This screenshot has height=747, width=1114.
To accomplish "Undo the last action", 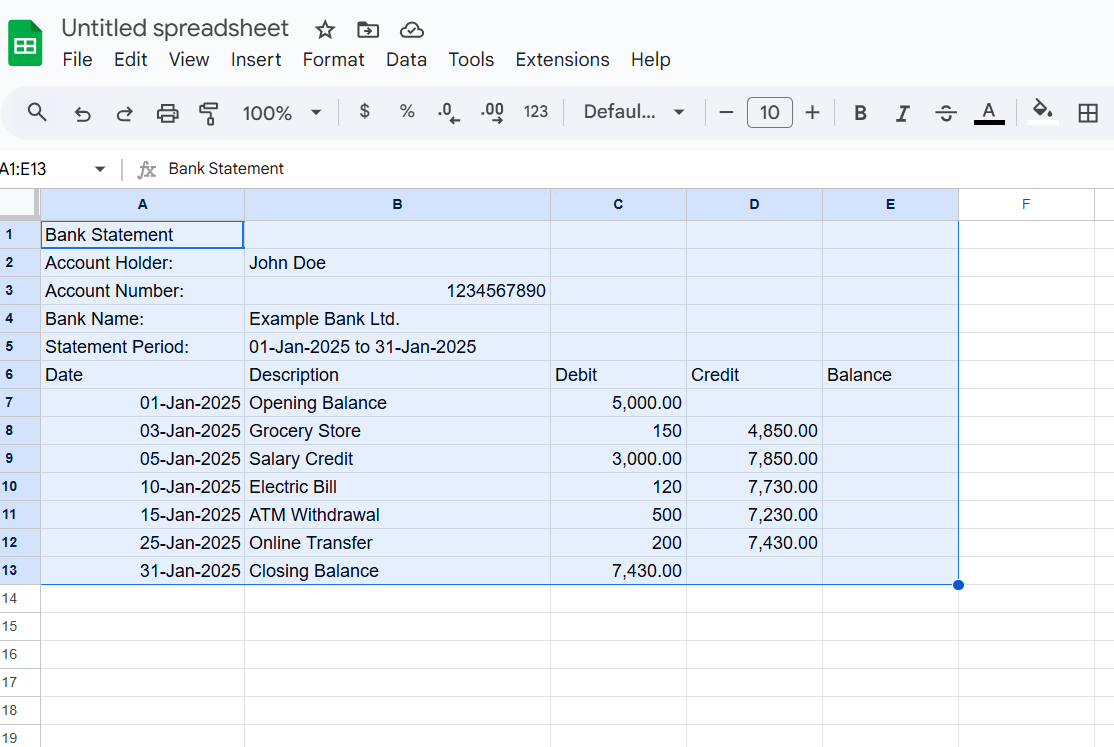I will pos(82,112).
